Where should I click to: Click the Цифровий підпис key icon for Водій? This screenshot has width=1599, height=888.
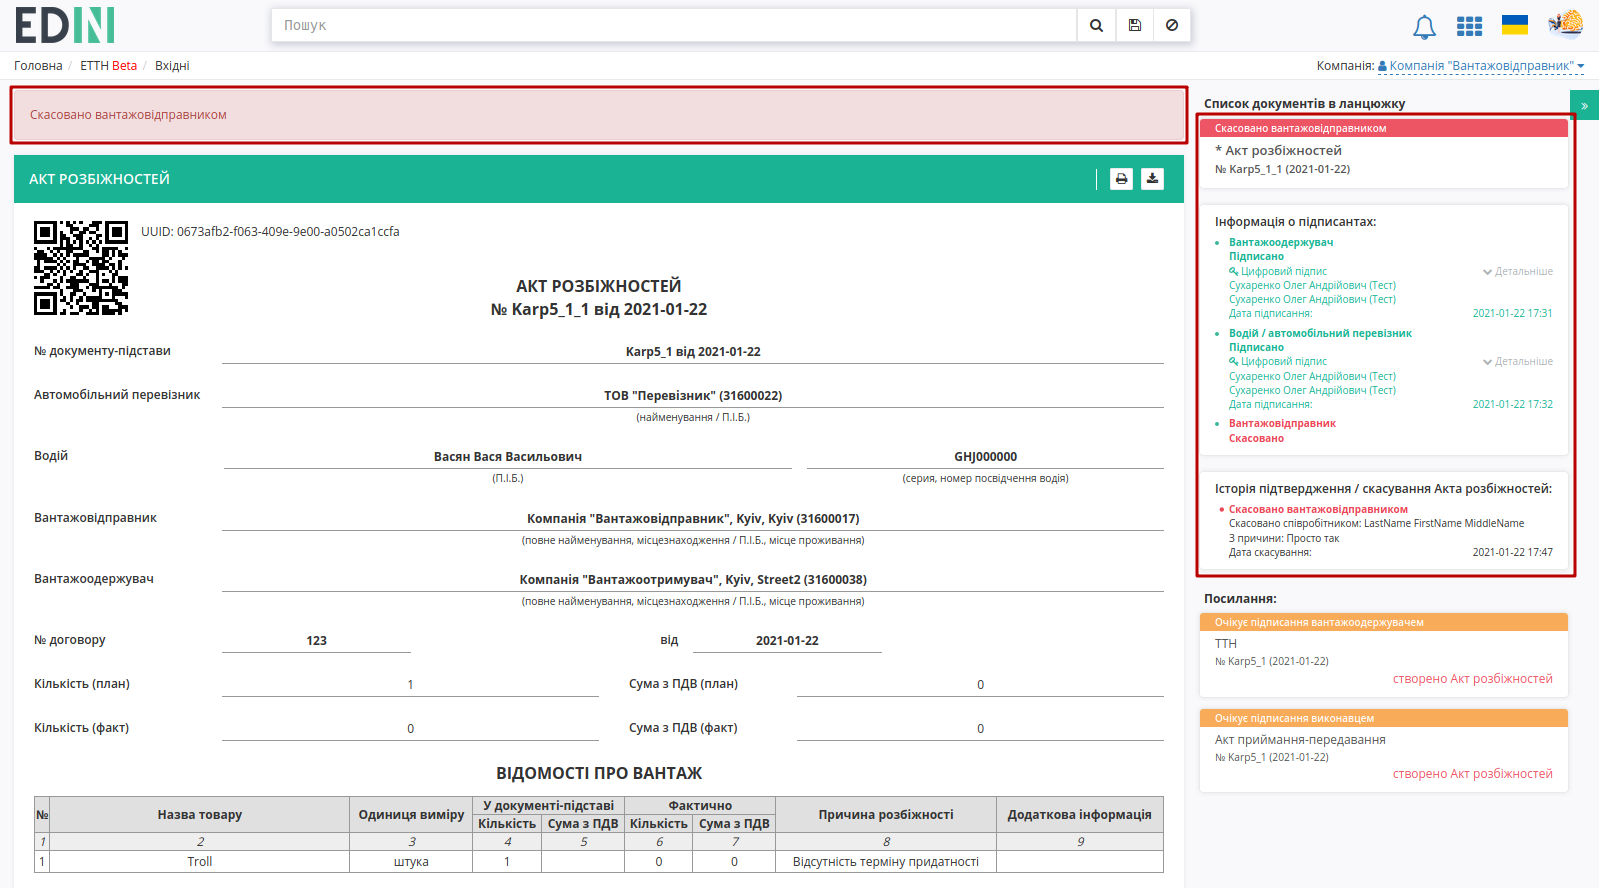[1234, 362]
